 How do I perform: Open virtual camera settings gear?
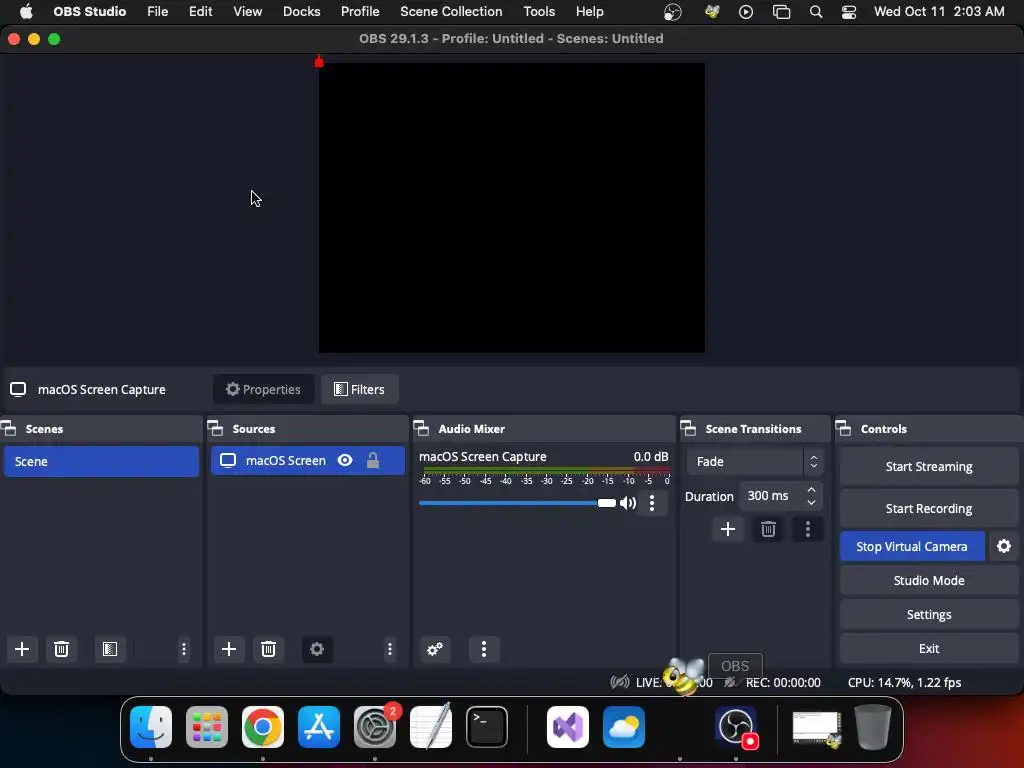pyautogui.click(x=1004, y=547)
